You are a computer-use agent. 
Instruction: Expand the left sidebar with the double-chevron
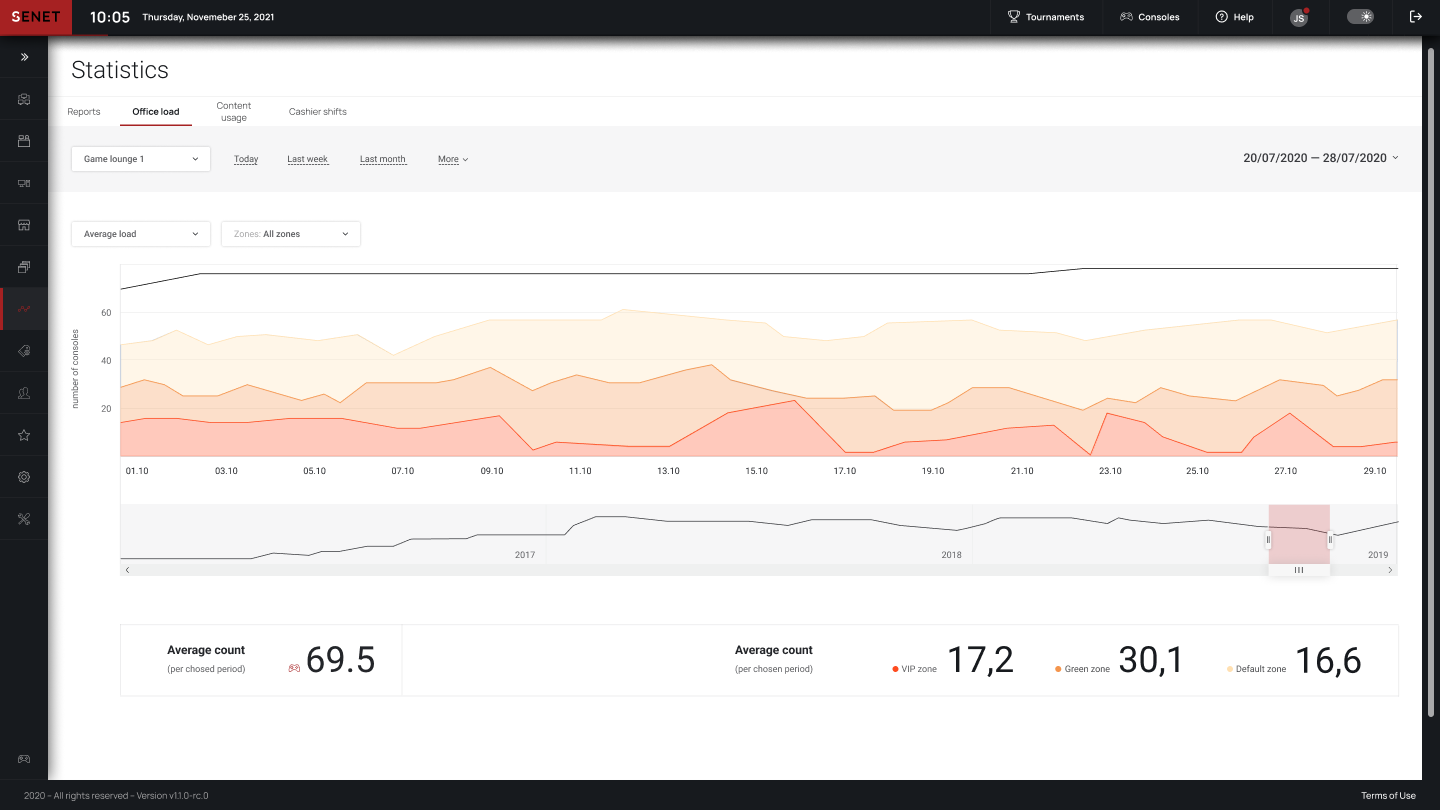24,58
